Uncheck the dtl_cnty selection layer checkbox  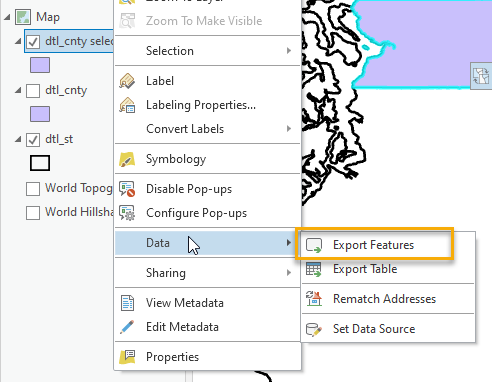(x=33, y=42)
